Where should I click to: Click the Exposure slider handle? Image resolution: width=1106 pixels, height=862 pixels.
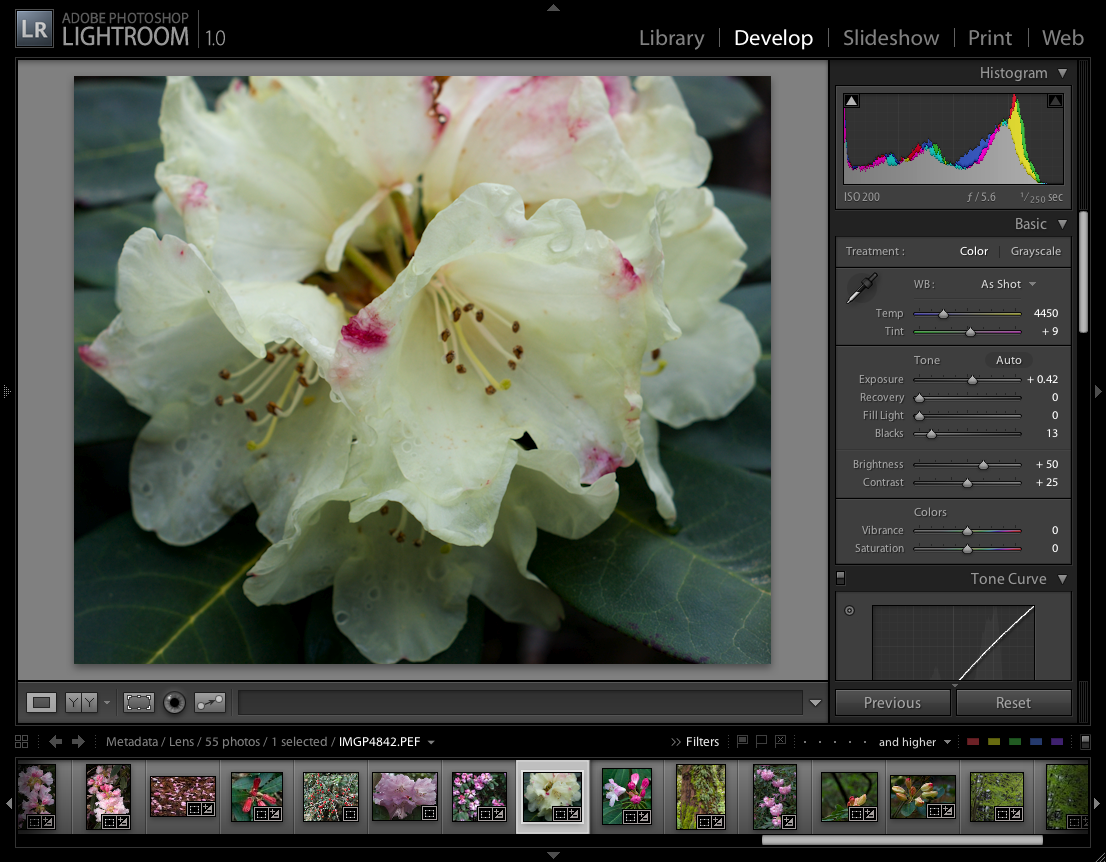(x=972, y=380)
